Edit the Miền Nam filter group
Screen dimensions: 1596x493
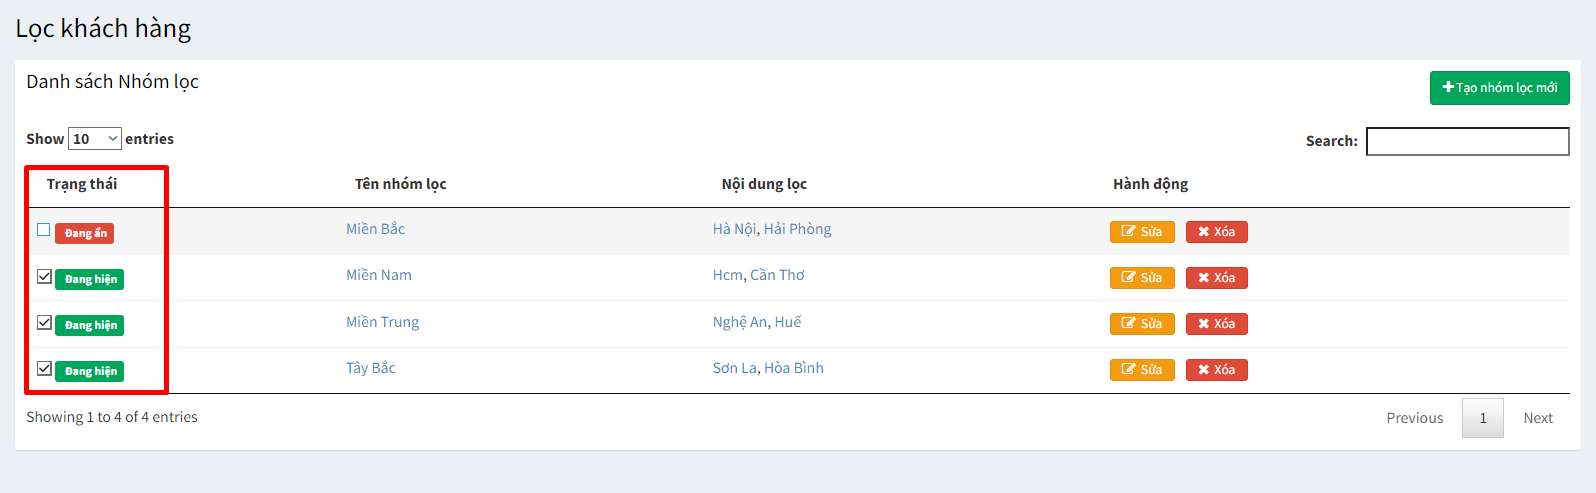1142,278
